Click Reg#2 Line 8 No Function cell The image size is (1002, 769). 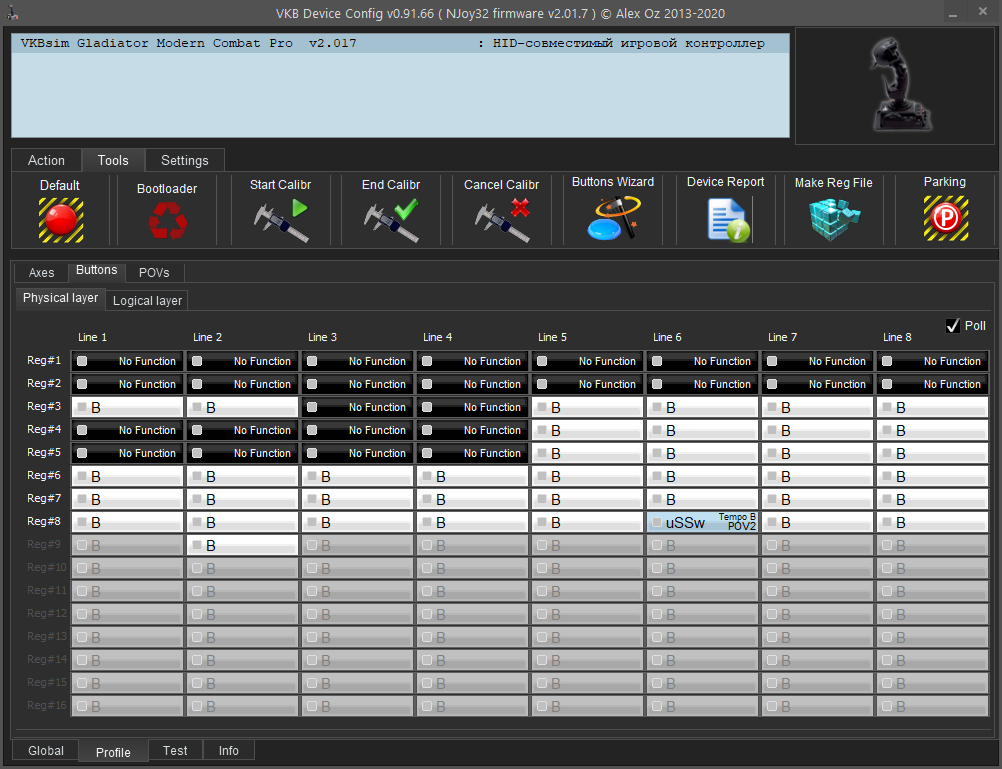click(x=932, y=384)
